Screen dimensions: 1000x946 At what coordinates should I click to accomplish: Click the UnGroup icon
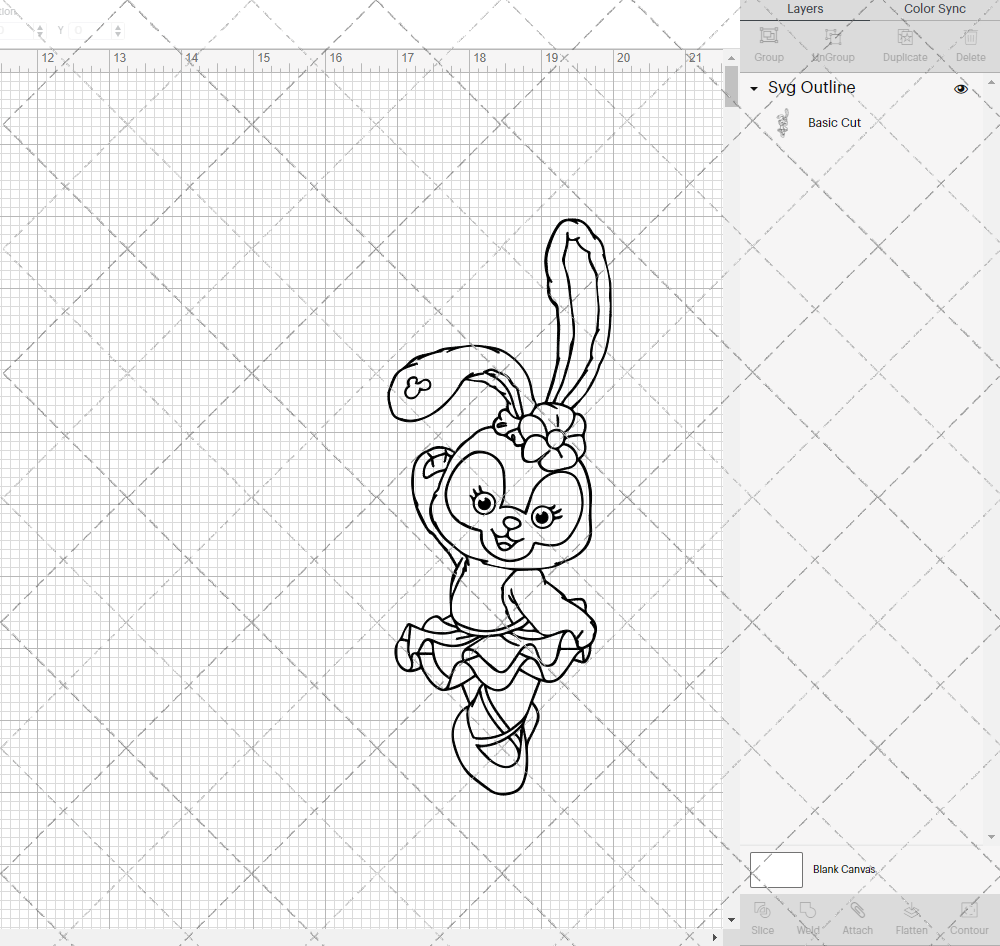[x=832, y=36]
